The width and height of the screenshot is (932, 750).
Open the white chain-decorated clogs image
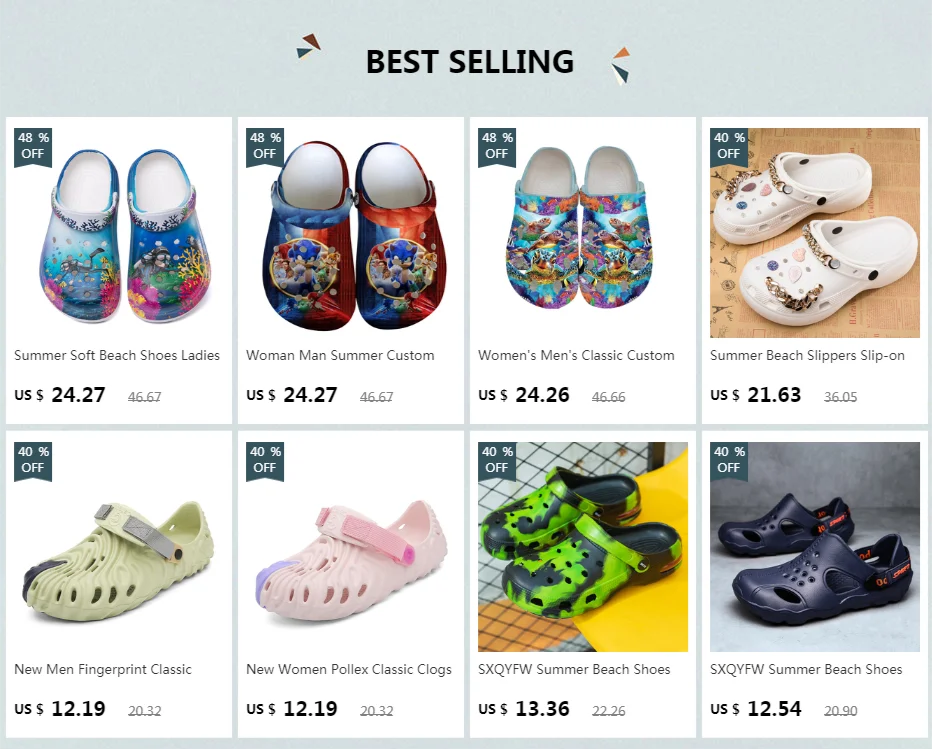[815, 232]
